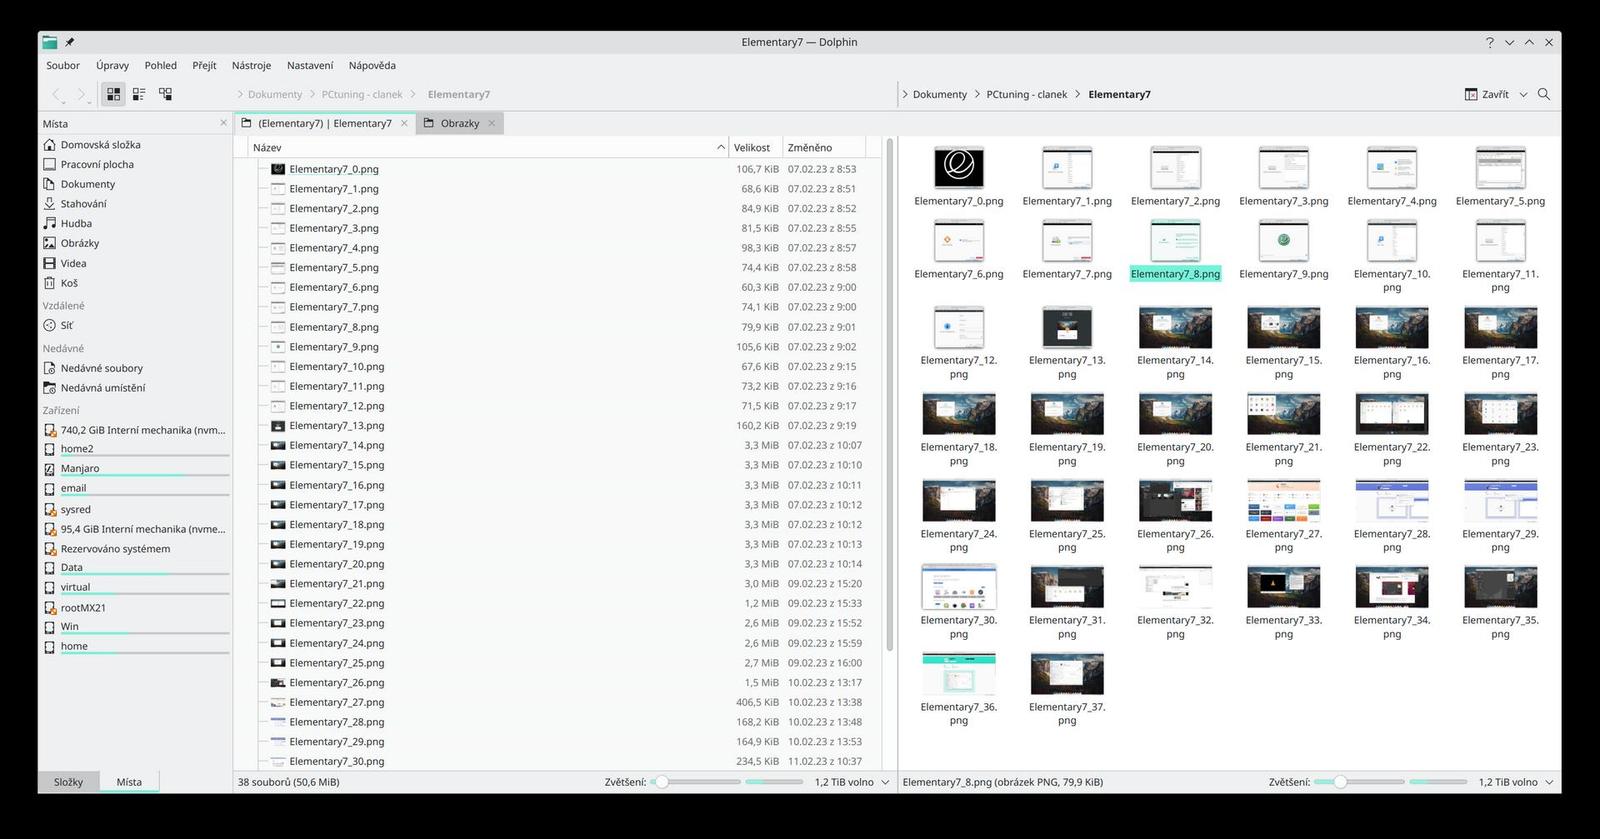Open the Přejít menu
This screenshot has width=1600, height=839.
coord(204,65)
